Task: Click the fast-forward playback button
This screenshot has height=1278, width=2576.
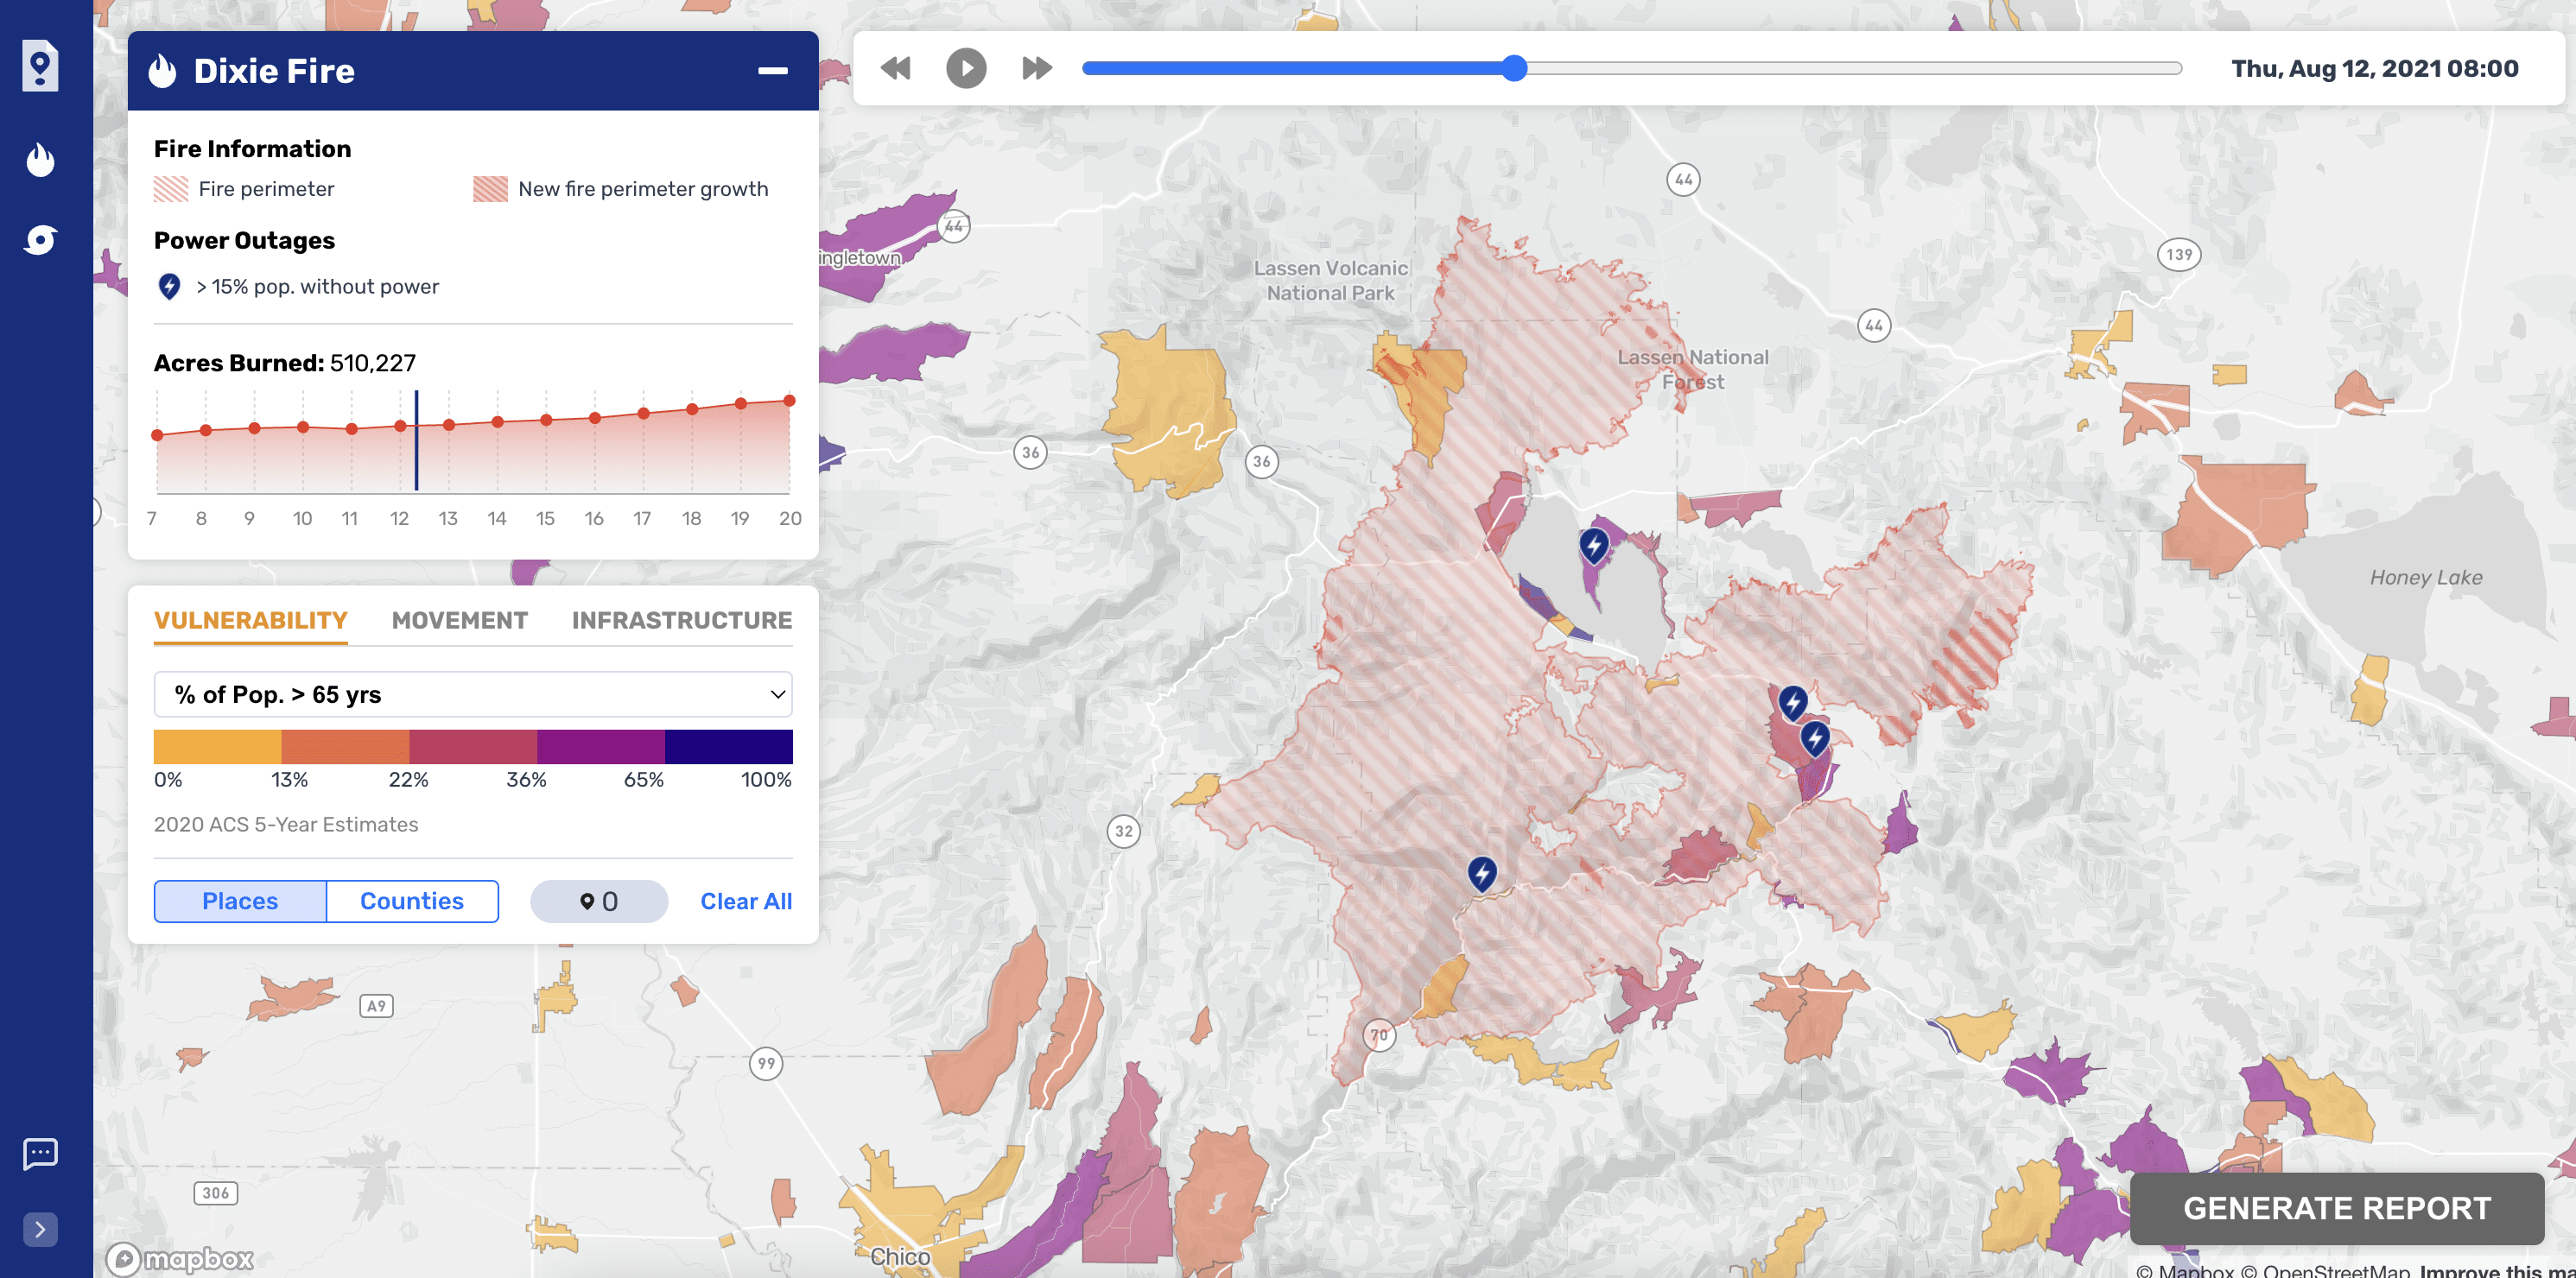Action: (x=1037, y=68)
